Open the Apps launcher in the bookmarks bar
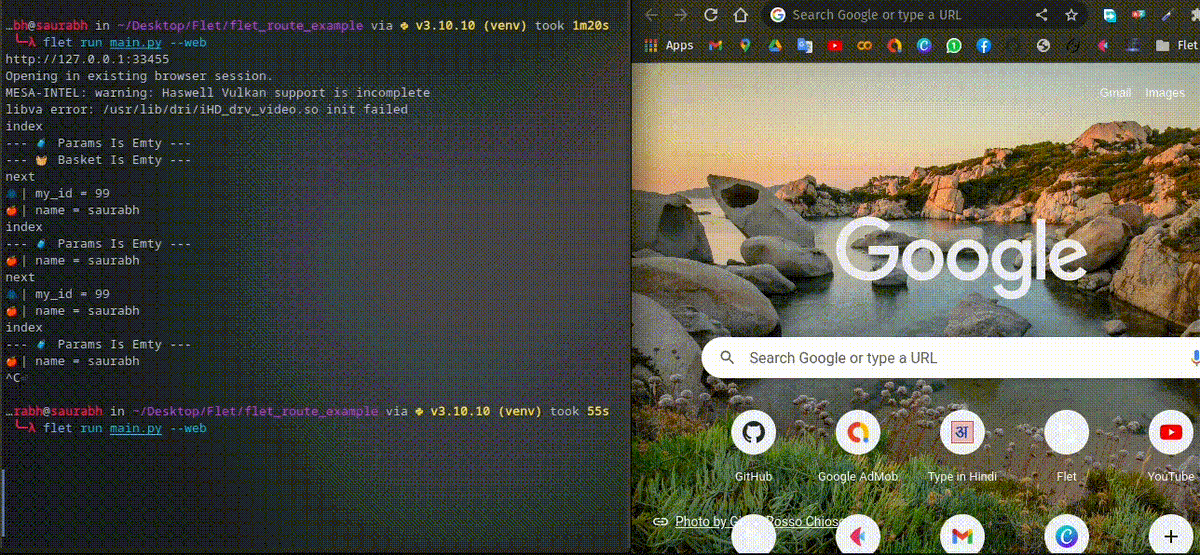 pyautogui.click(x=669, y=45)
